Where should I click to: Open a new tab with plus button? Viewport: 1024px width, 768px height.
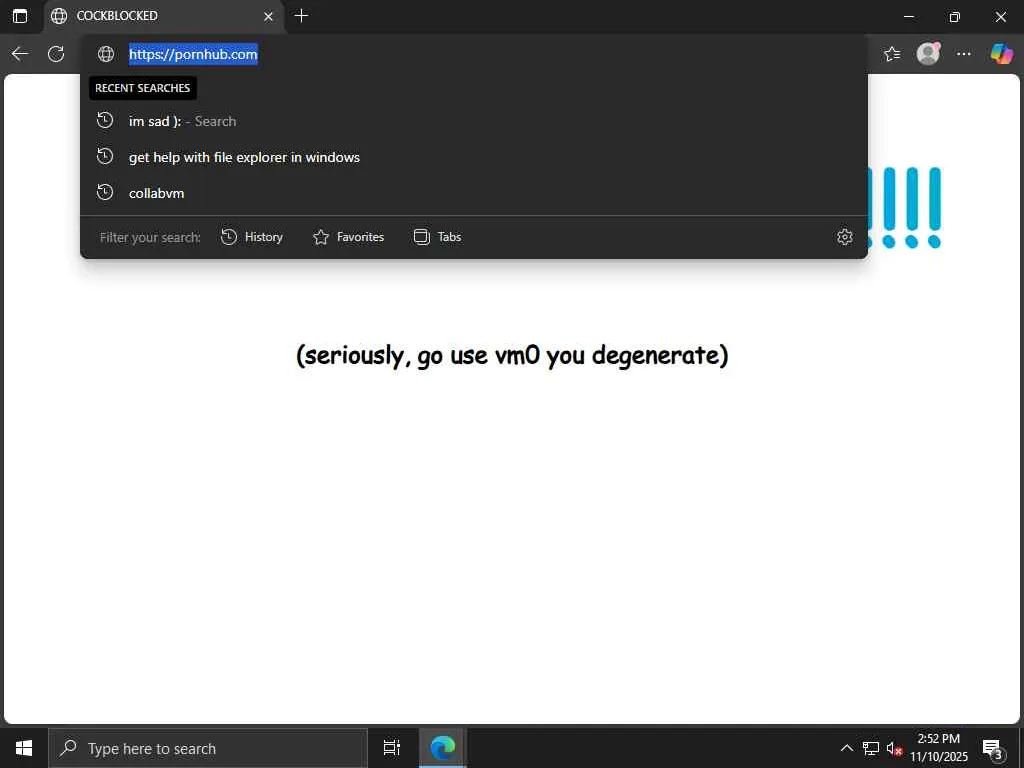coord(301,16)
